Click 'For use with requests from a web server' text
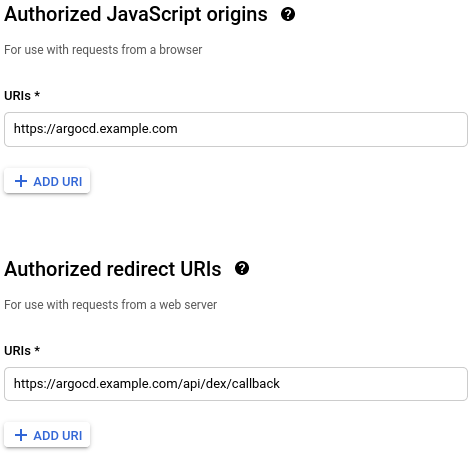This screenshot has height=457, width=475. click(110, 305)
